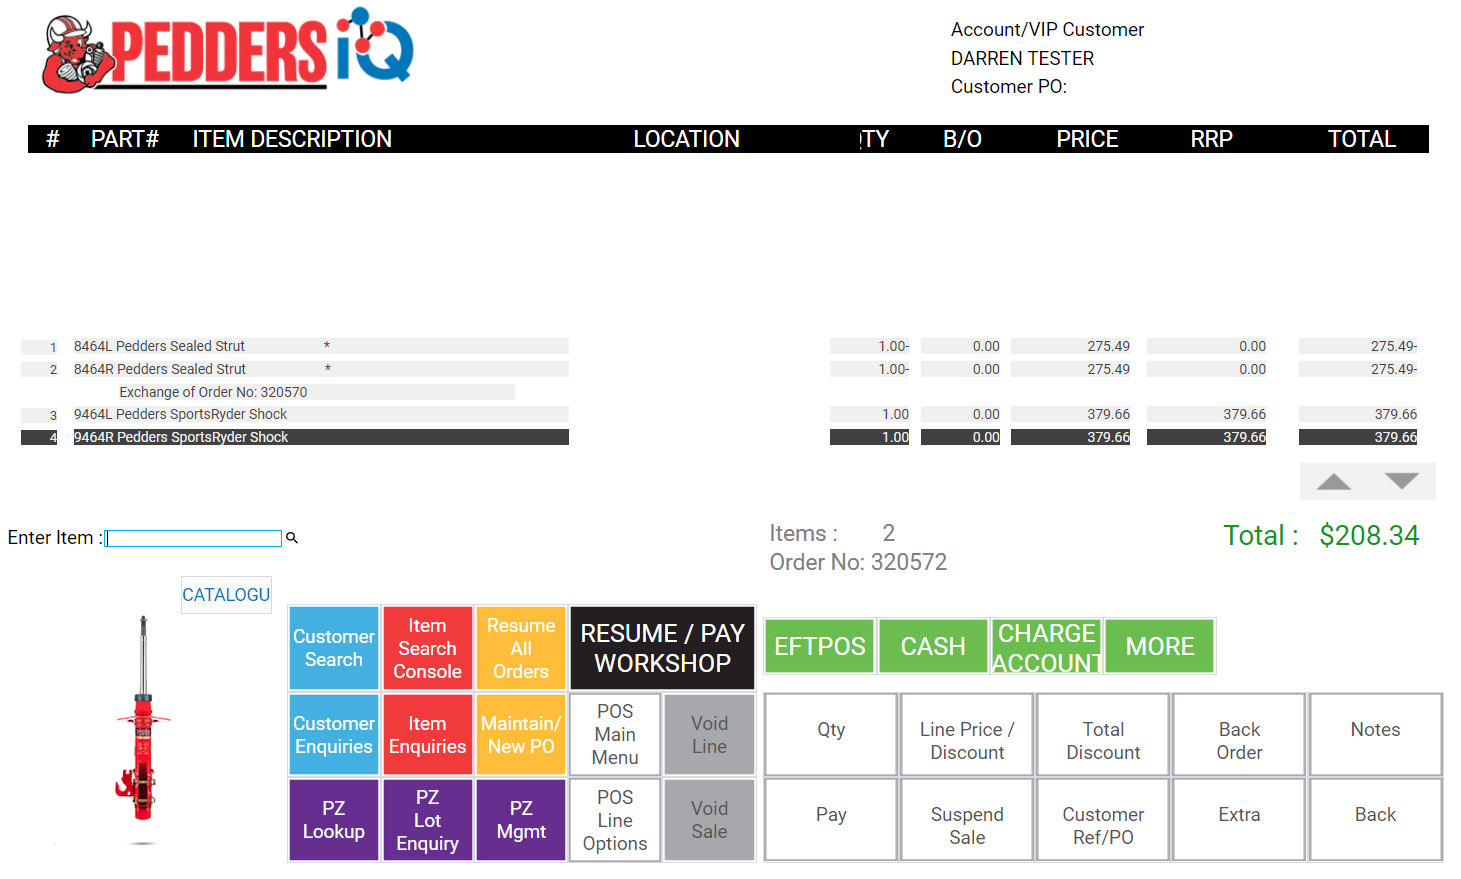Click Maintain/New PO button
Image resolution: width=1461 pixels, height=879 pixels.
tap(521, 735)
